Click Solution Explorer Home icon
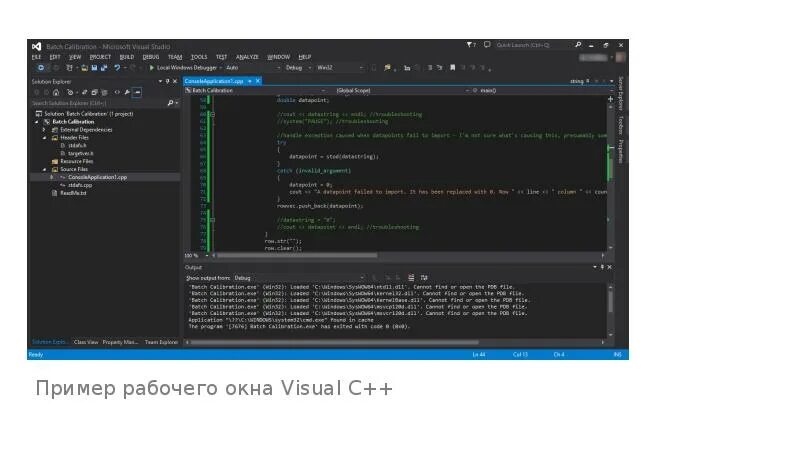 (56, 92)
